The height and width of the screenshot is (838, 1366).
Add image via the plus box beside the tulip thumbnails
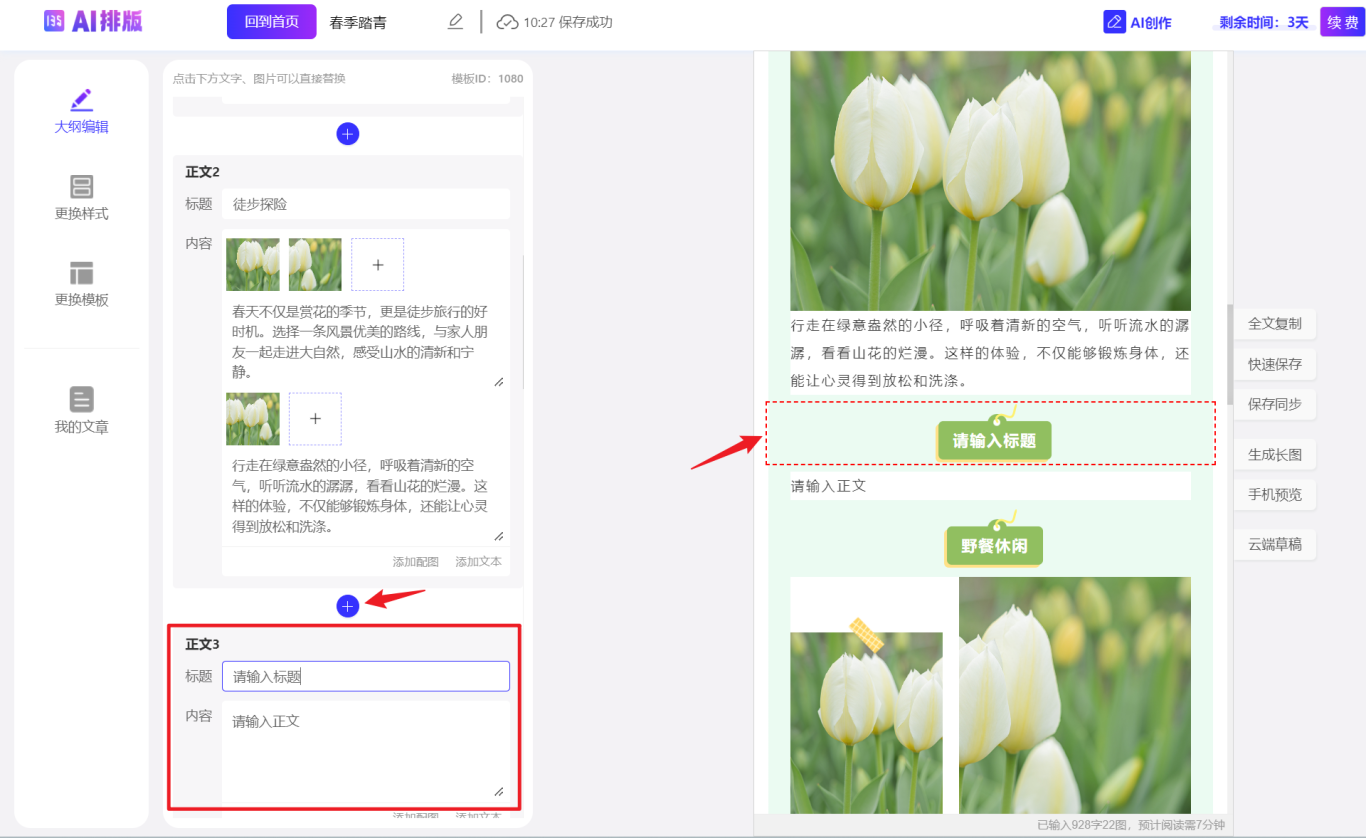point(377,265)
